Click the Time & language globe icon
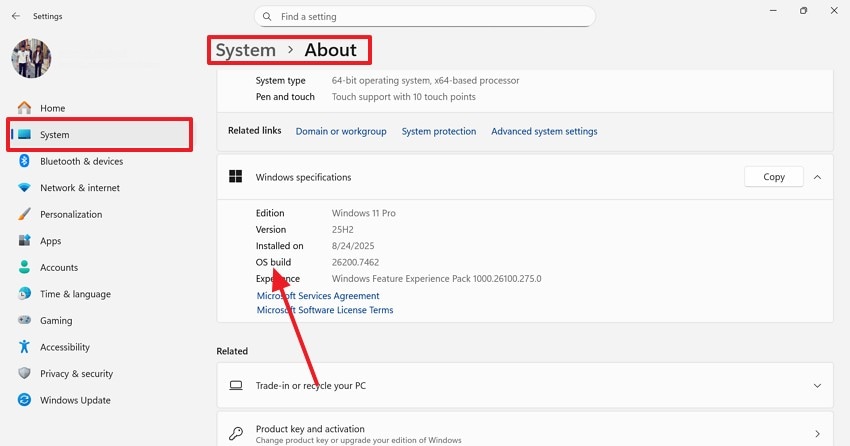The height and width of the screenshot is (446, 850). (24, 294)
